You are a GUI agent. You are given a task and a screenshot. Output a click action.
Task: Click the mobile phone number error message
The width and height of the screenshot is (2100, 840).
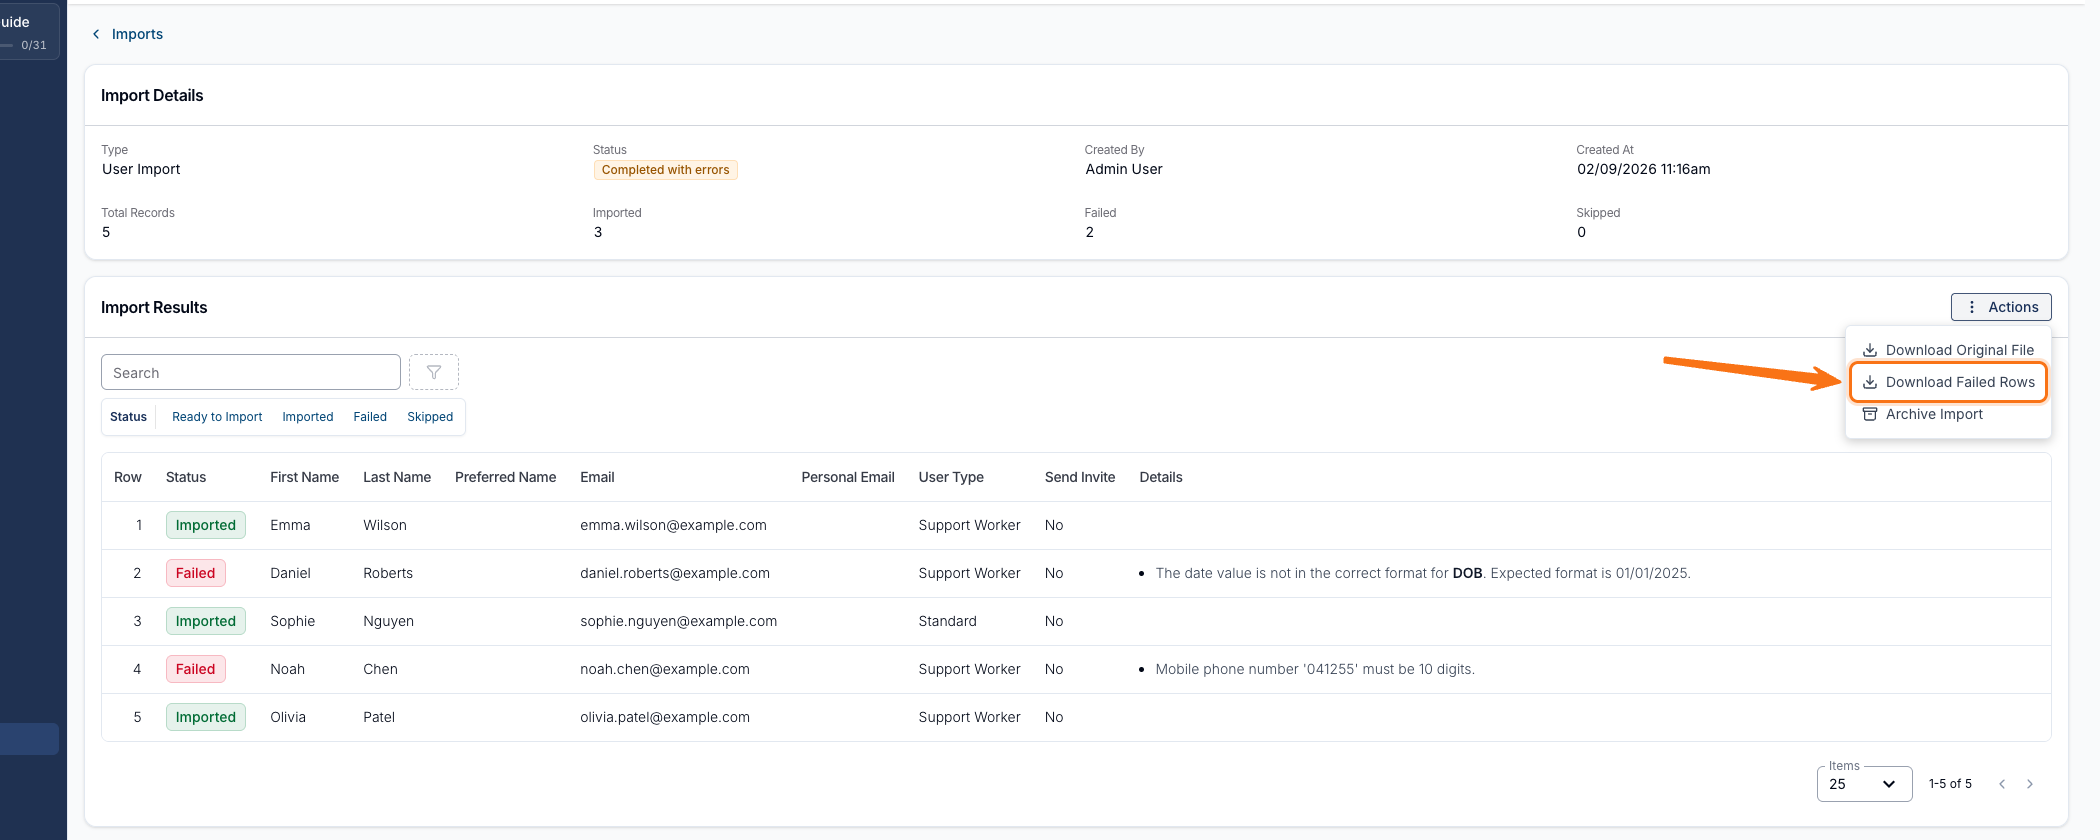tap(1315, 669)
